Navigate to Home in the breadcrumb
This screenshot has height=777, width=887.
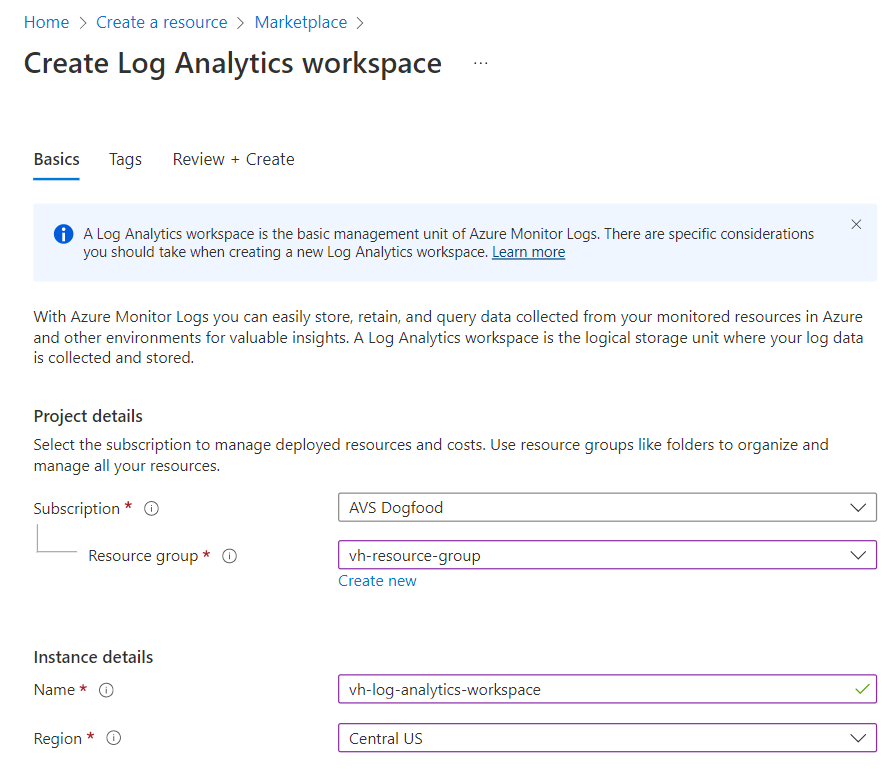click(46, 22)
